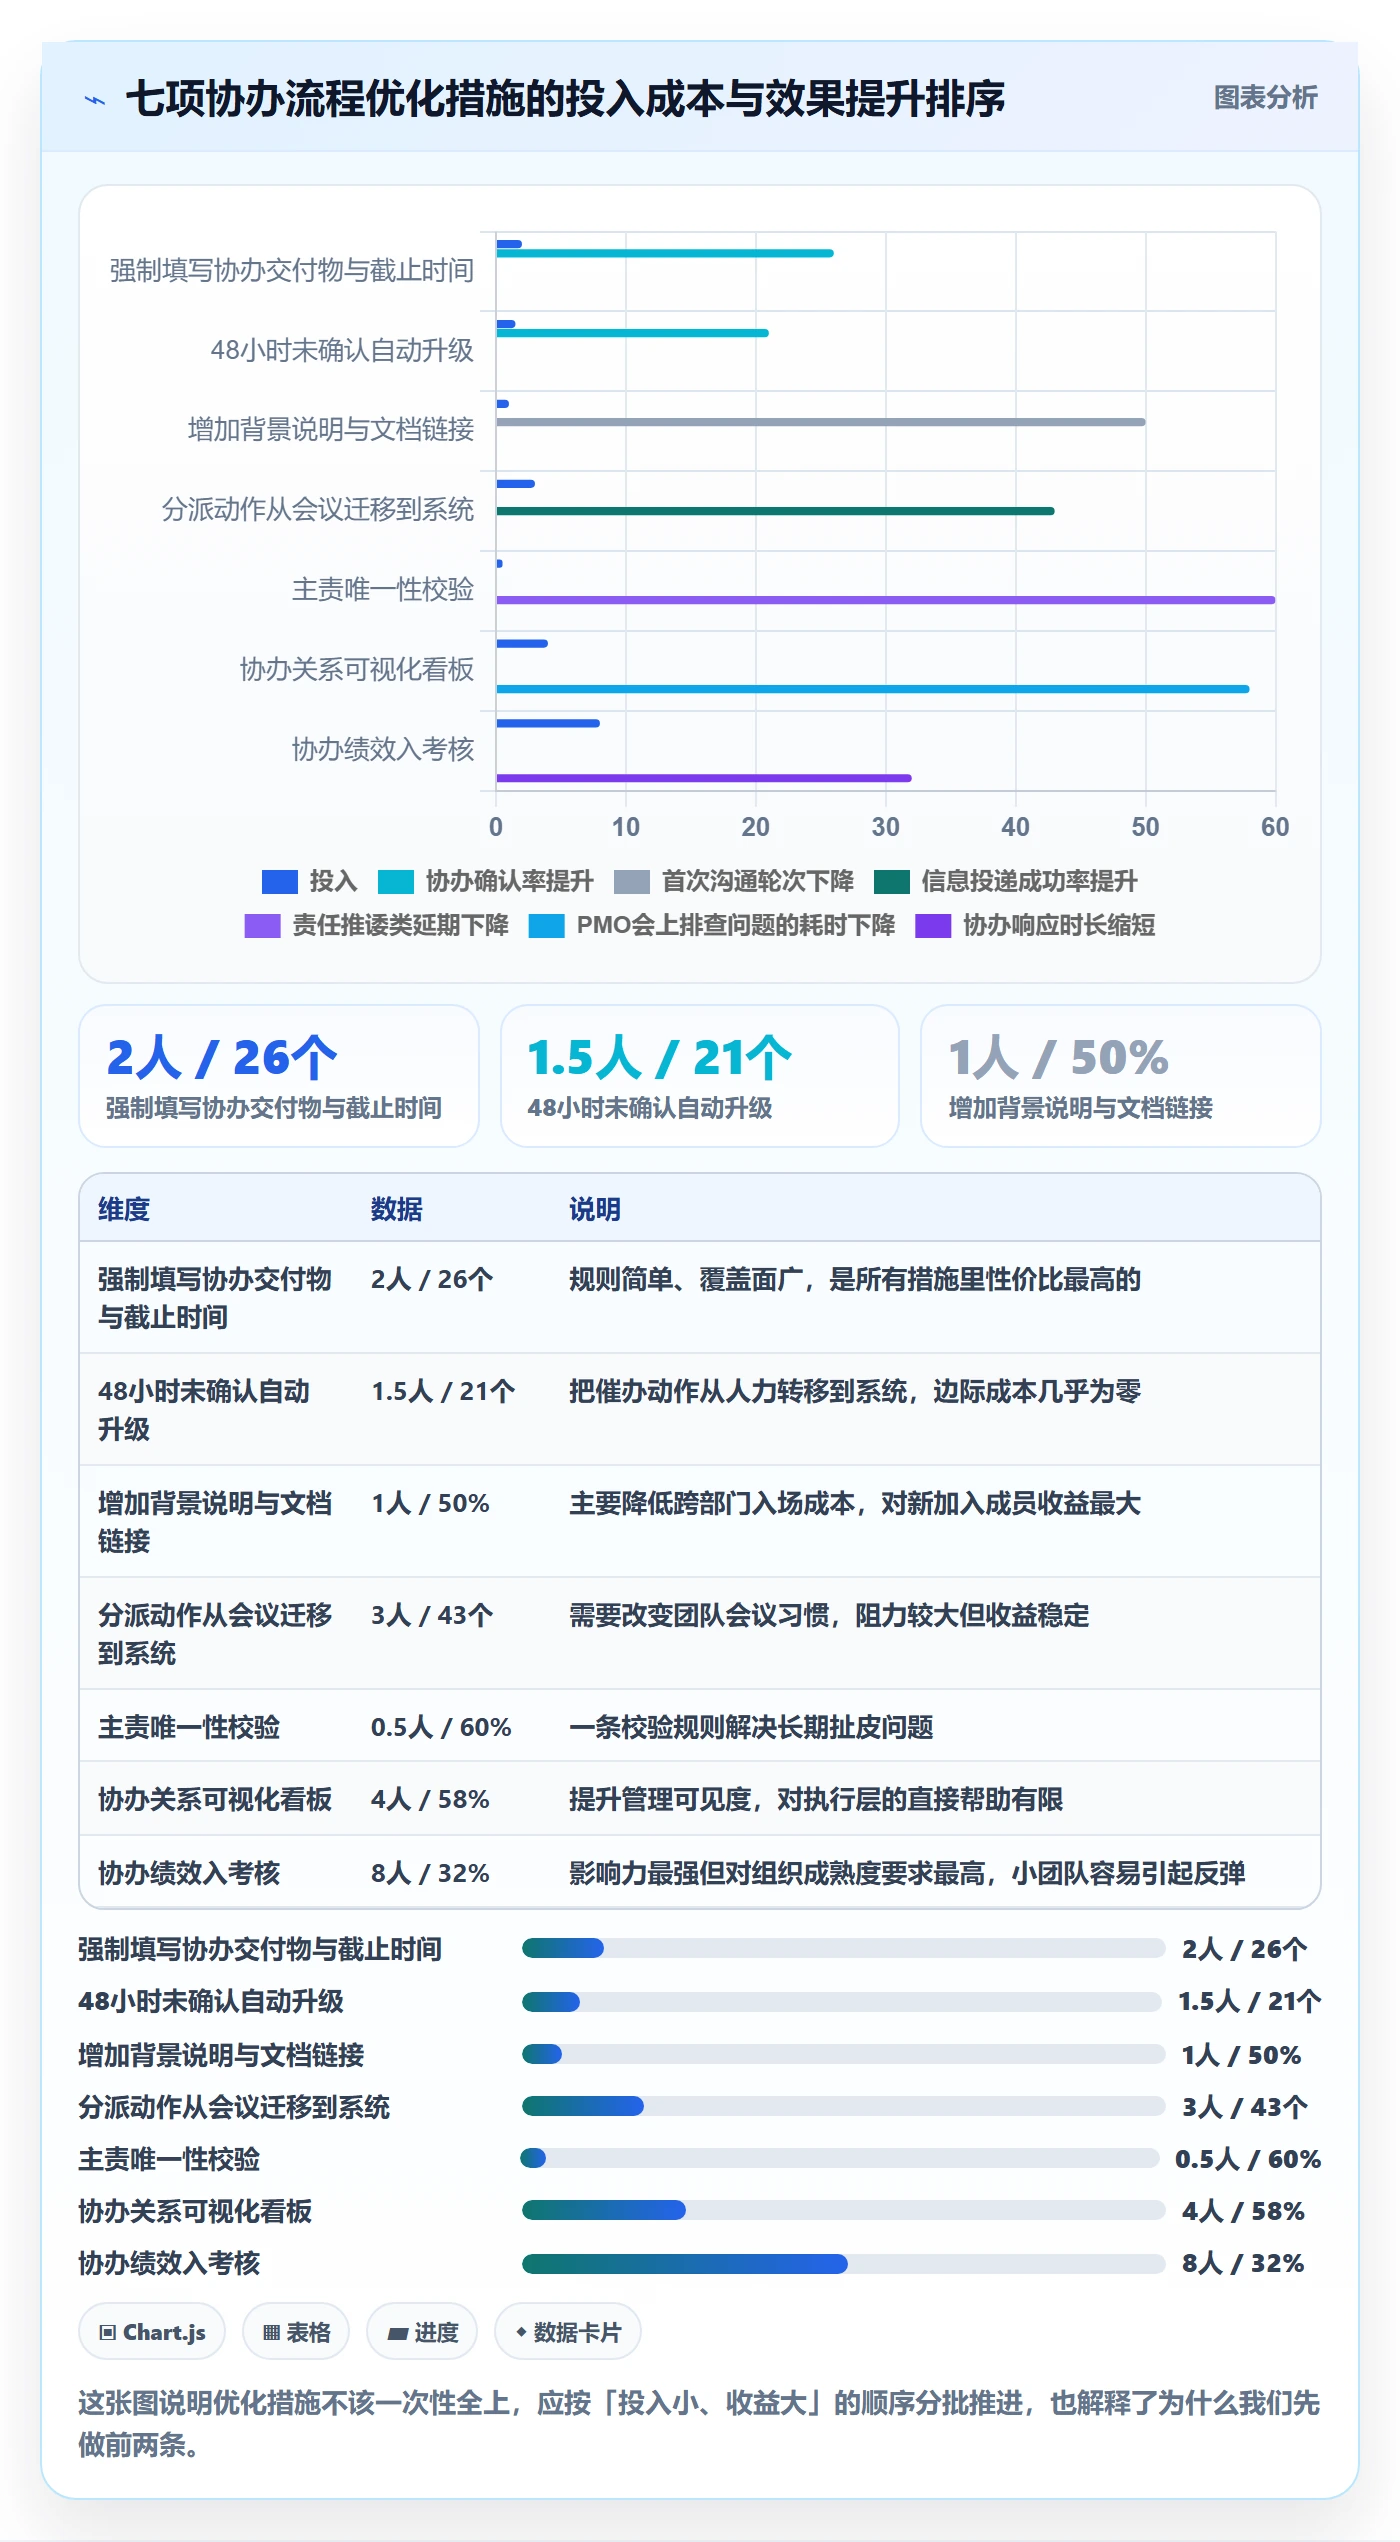This screenshot has height=2542, width=1400.
Task: Toggle the 协办确认率提升 legend swatch
Action: coord(396,881)
